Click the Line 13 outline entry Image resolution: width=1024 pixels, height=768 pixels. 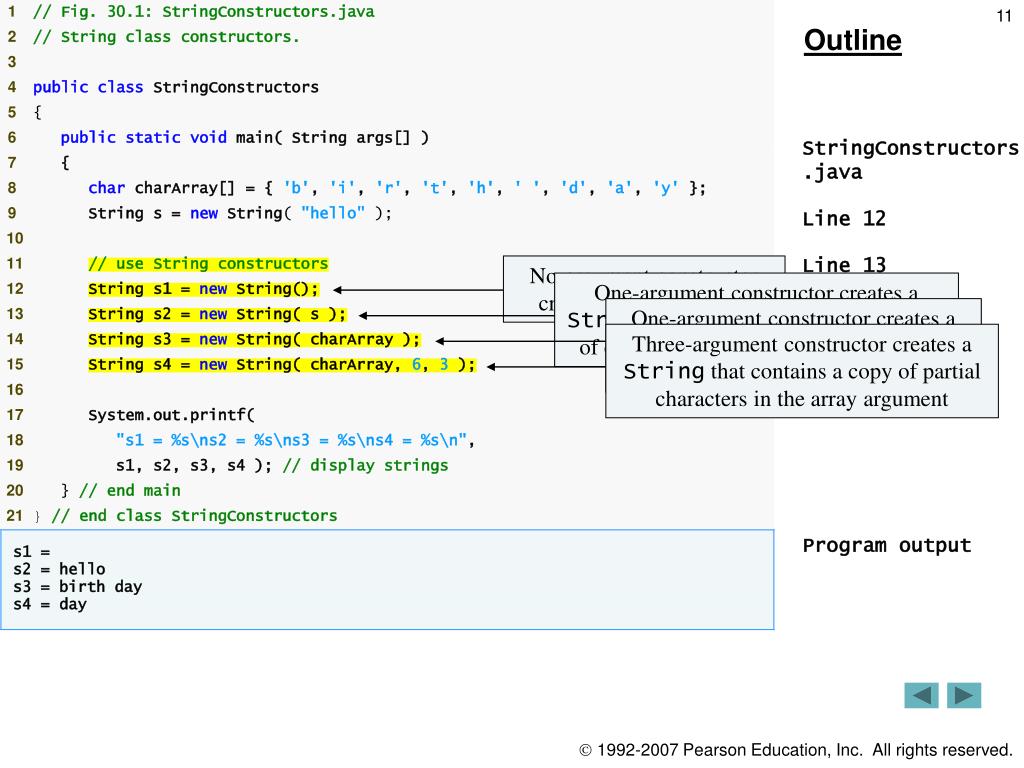click(x=844, y=264)
